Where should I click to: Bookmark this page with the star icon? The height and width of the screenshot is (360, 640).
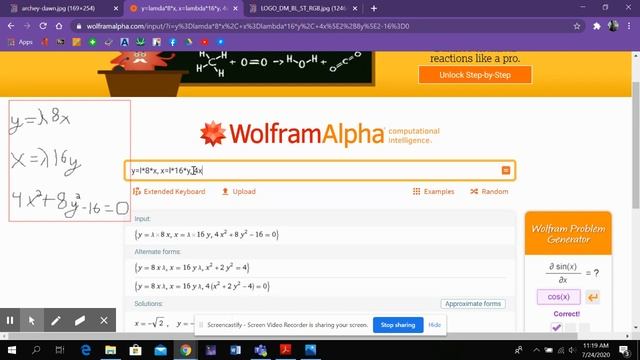(x=577, y=26)
